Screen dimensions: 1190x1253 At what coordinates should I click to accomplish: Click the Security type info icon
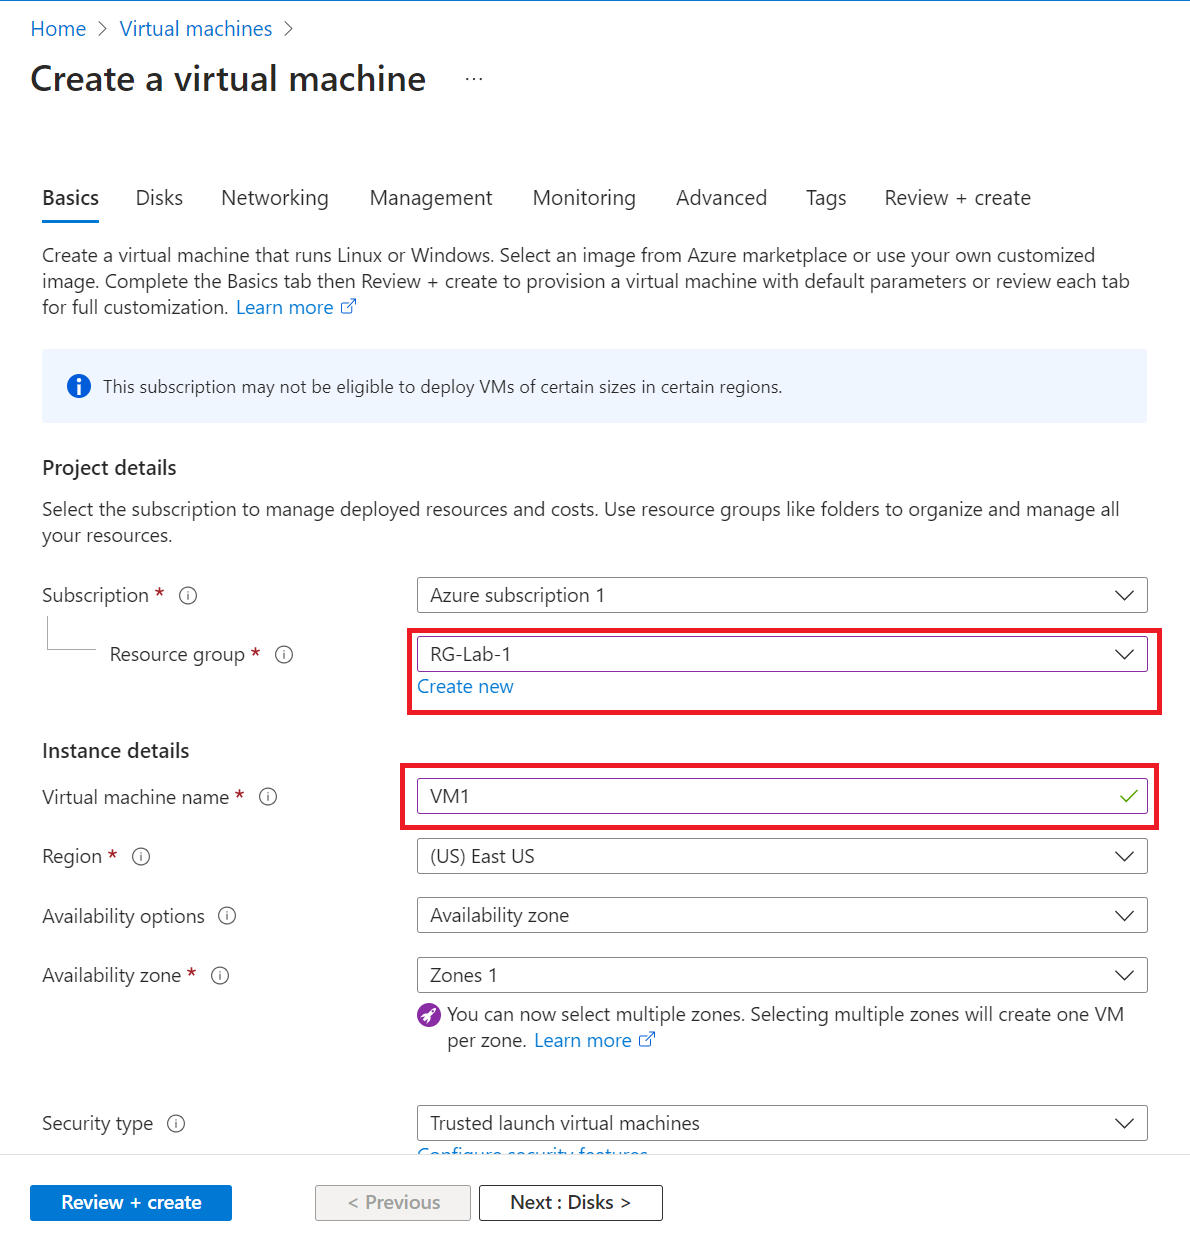pyautogui.click(x=176, y=1123)
